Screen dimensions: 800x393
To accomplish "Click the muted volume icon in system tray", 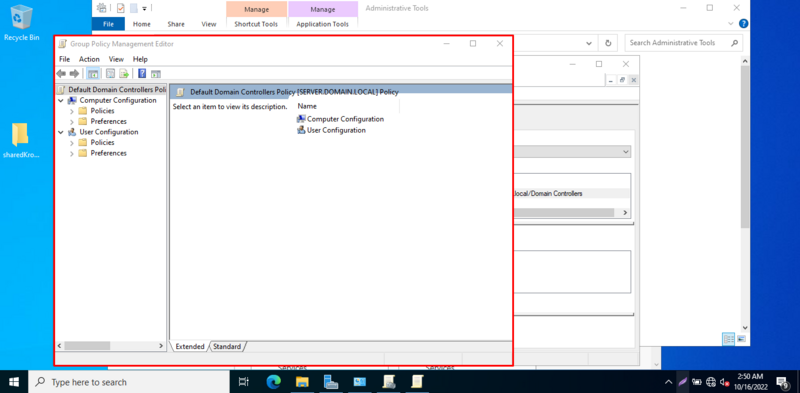I will (724, 382).
